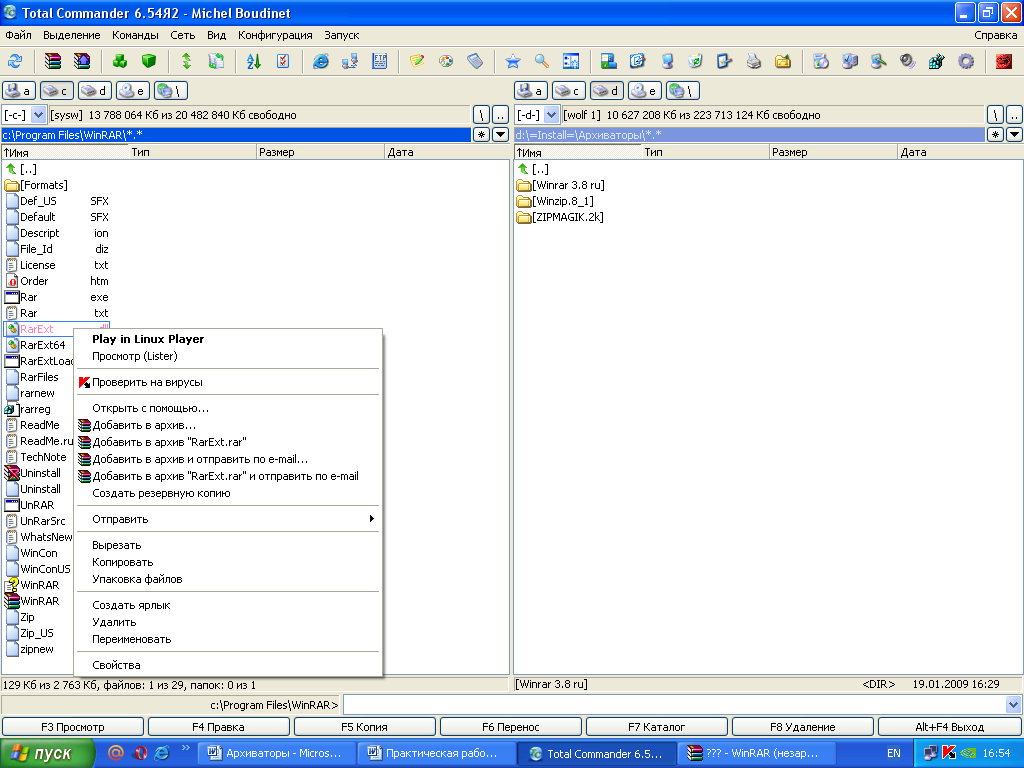Open the left panel [-c-] drive dropdown

(38, 115)
